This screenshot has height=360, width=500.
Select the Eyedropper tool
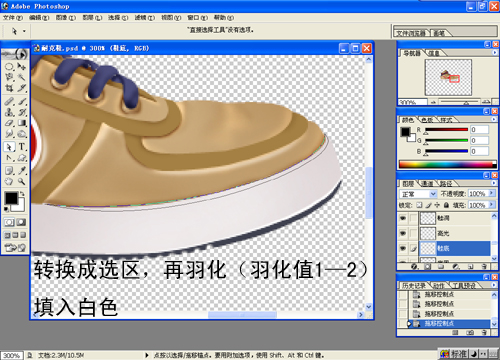tap(21, 170)
